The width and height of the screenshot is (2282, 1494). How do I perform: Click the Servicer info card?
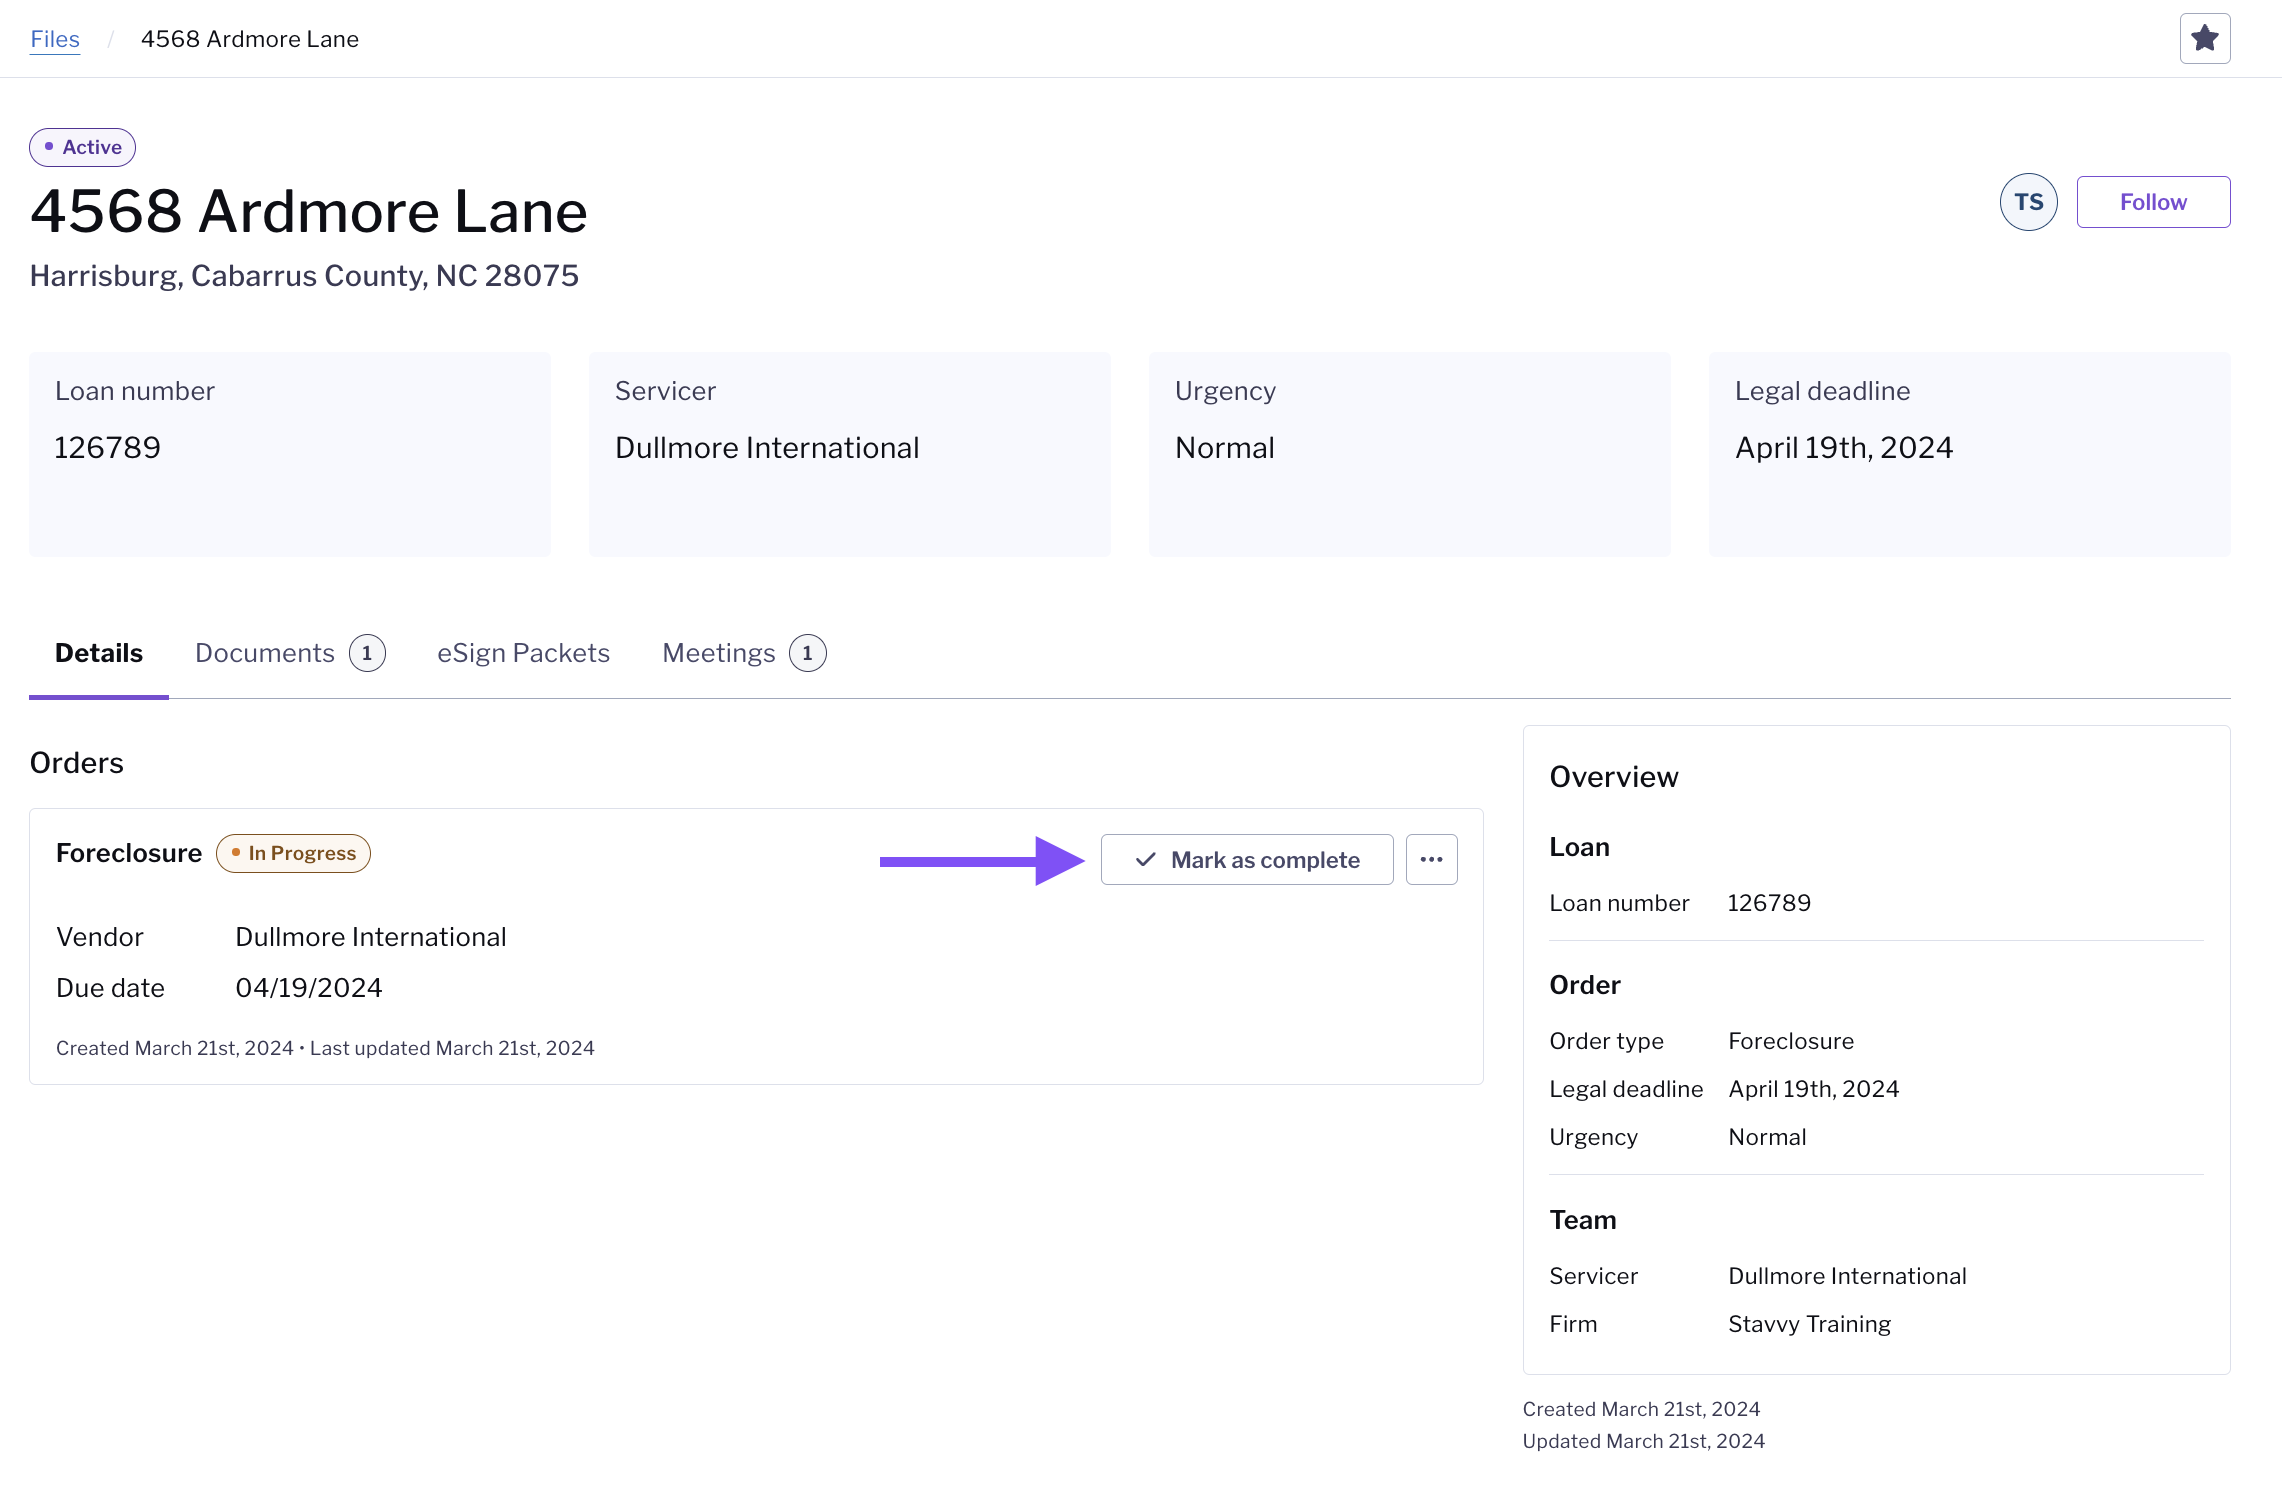coord(849,454)
